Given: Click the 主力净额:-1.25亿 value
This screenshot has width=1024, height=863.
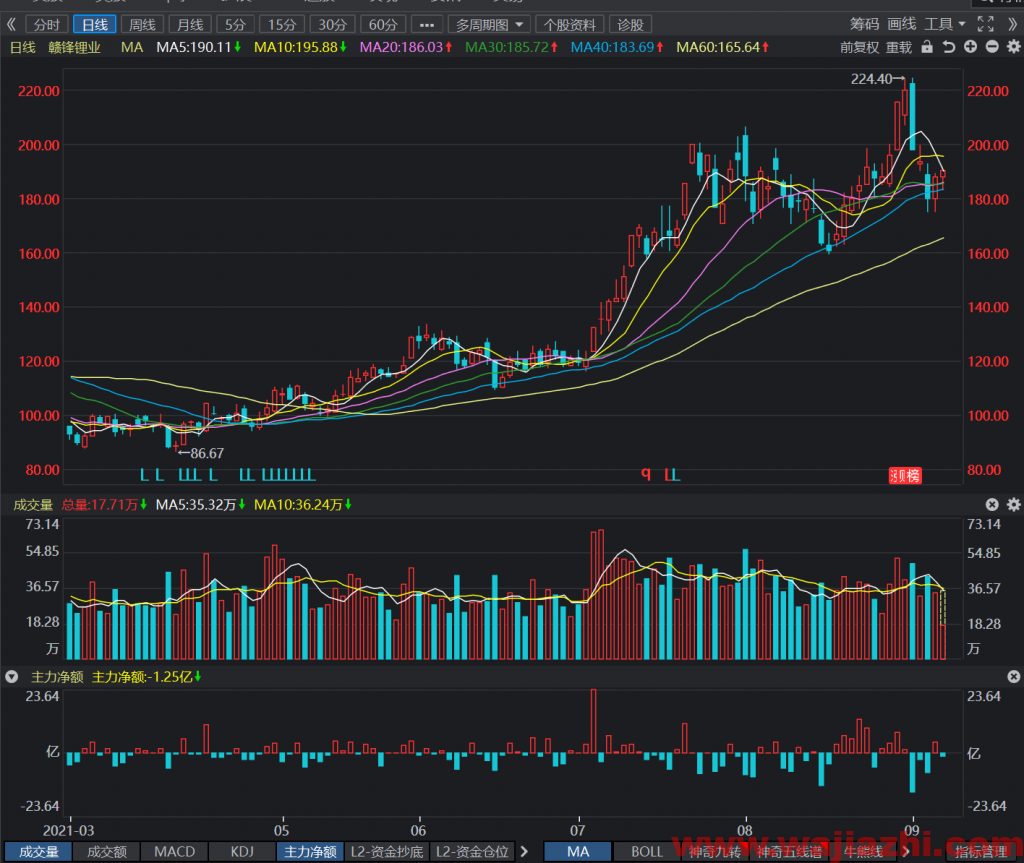Looking at the screenshot, I should pyautogui.click(x=146, y=677).
